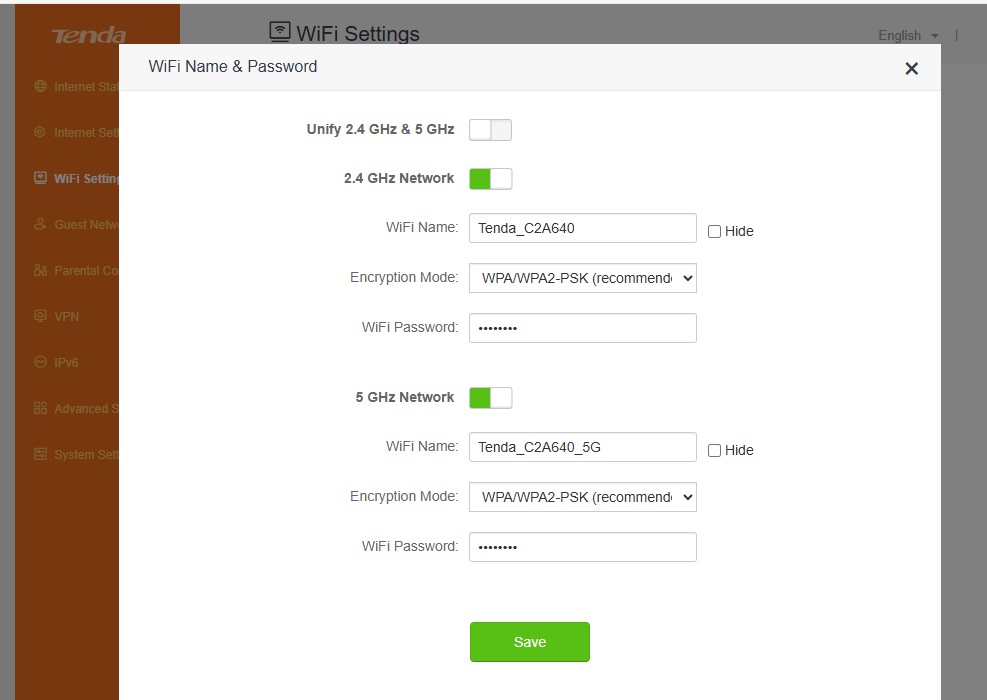987x700 pixels.
Task: Click the Guest Network person icon
Action: (x=40, y=224)
